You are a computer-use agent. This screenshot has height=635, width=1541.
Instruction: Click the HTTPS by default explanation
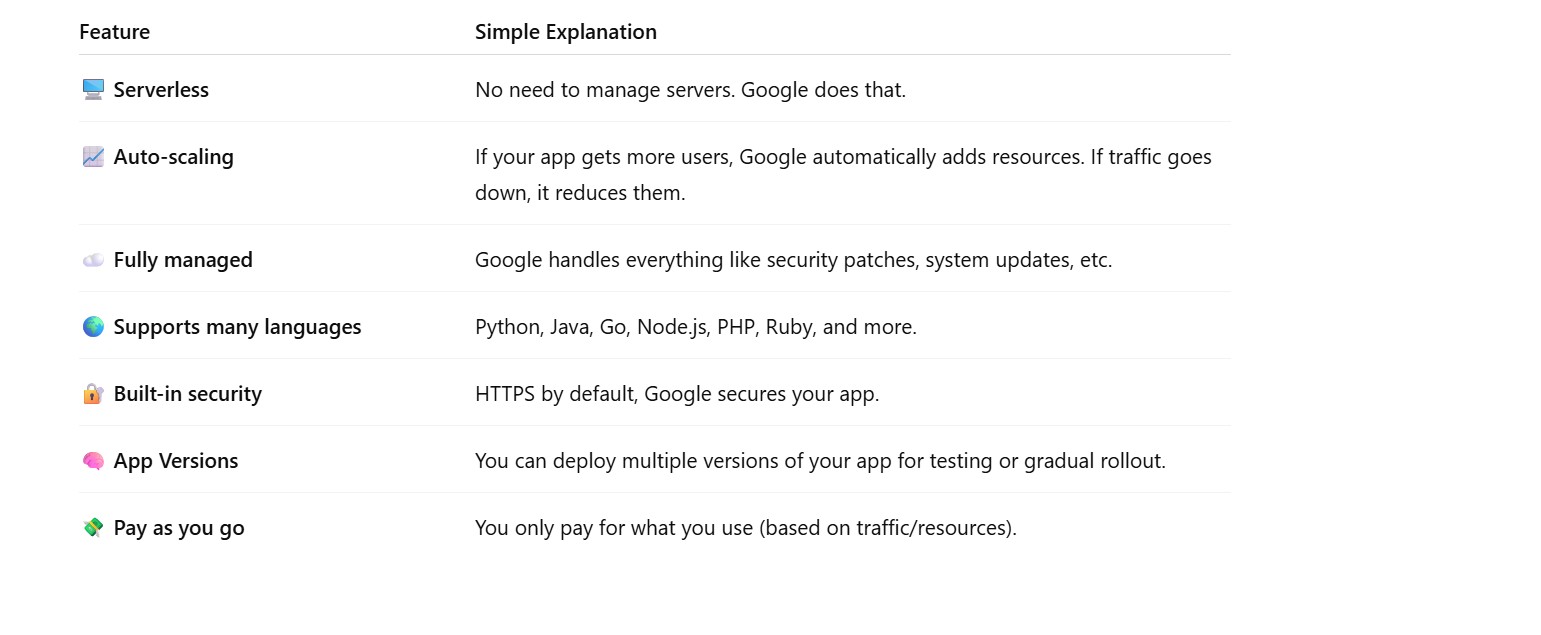point(677,394)
